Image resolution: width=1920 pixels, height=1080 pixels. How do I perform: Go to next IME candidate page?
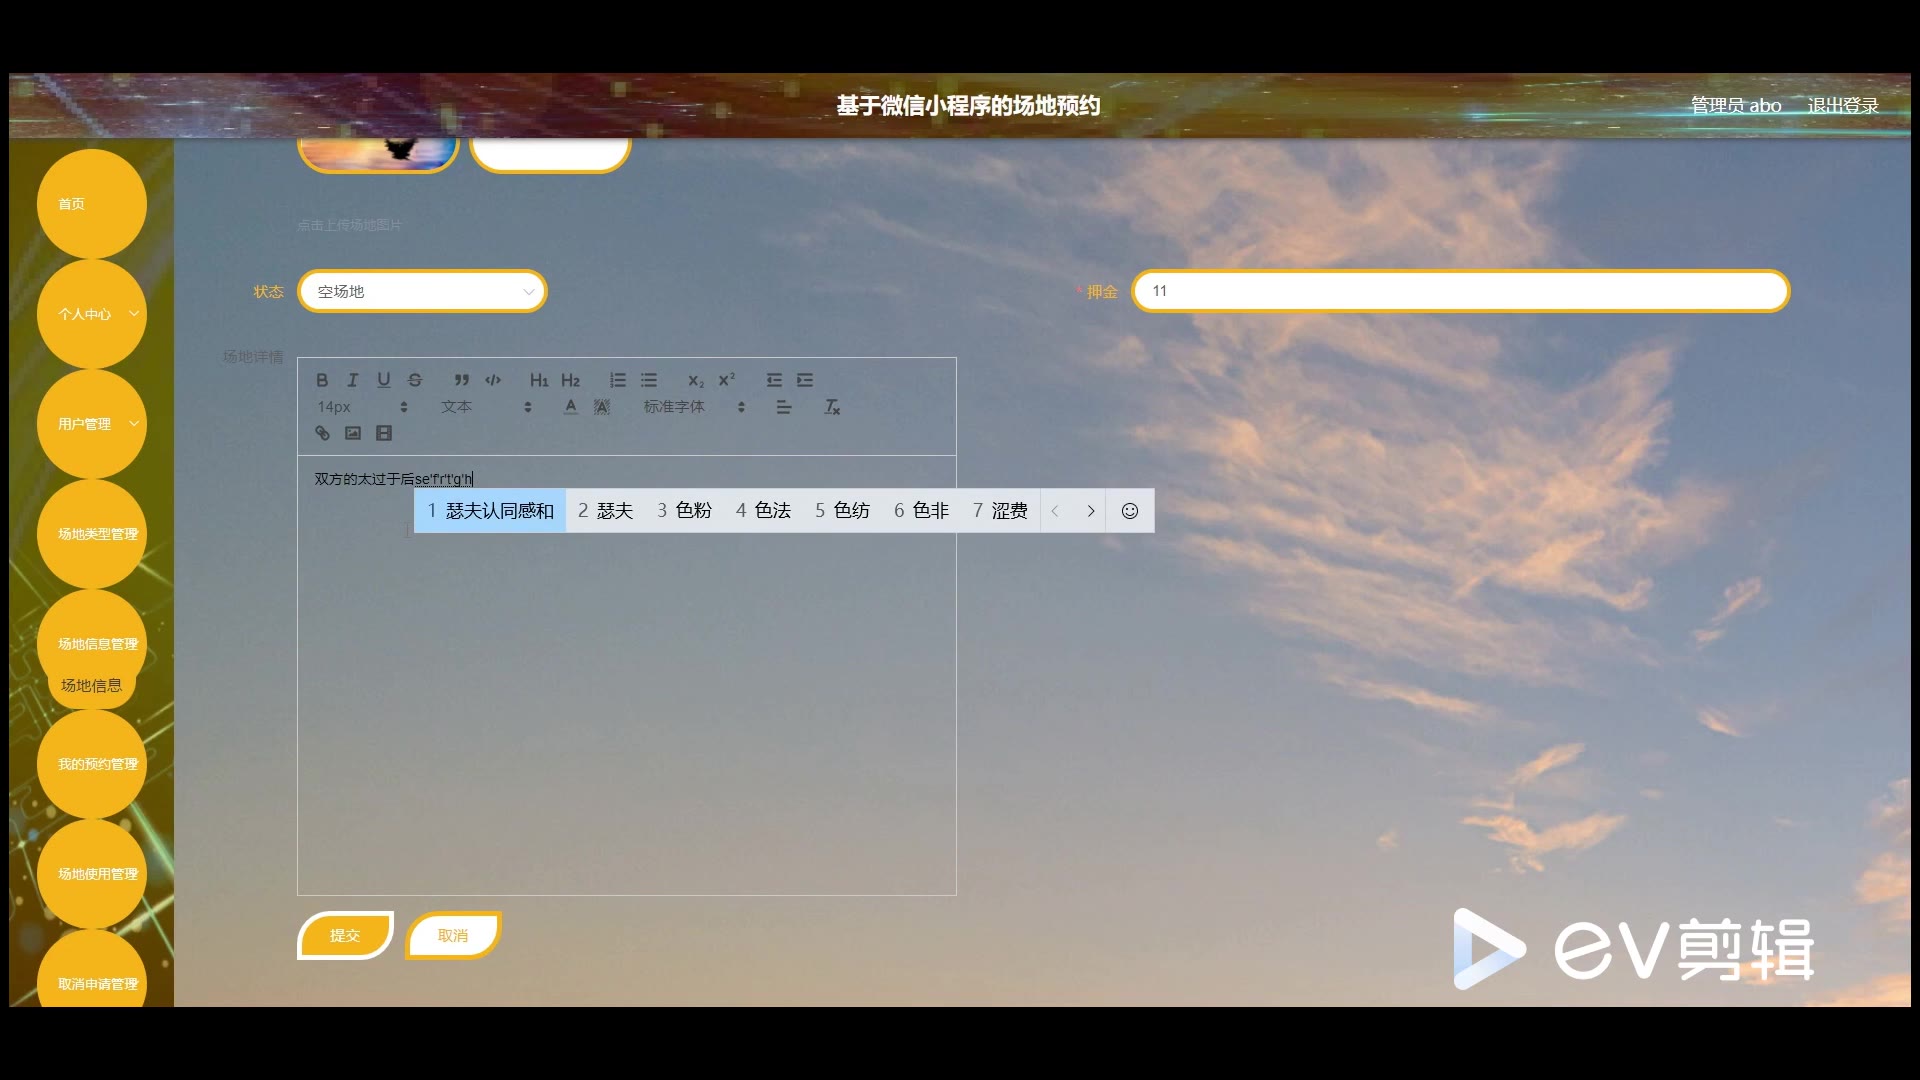[x=1091, y=511]
